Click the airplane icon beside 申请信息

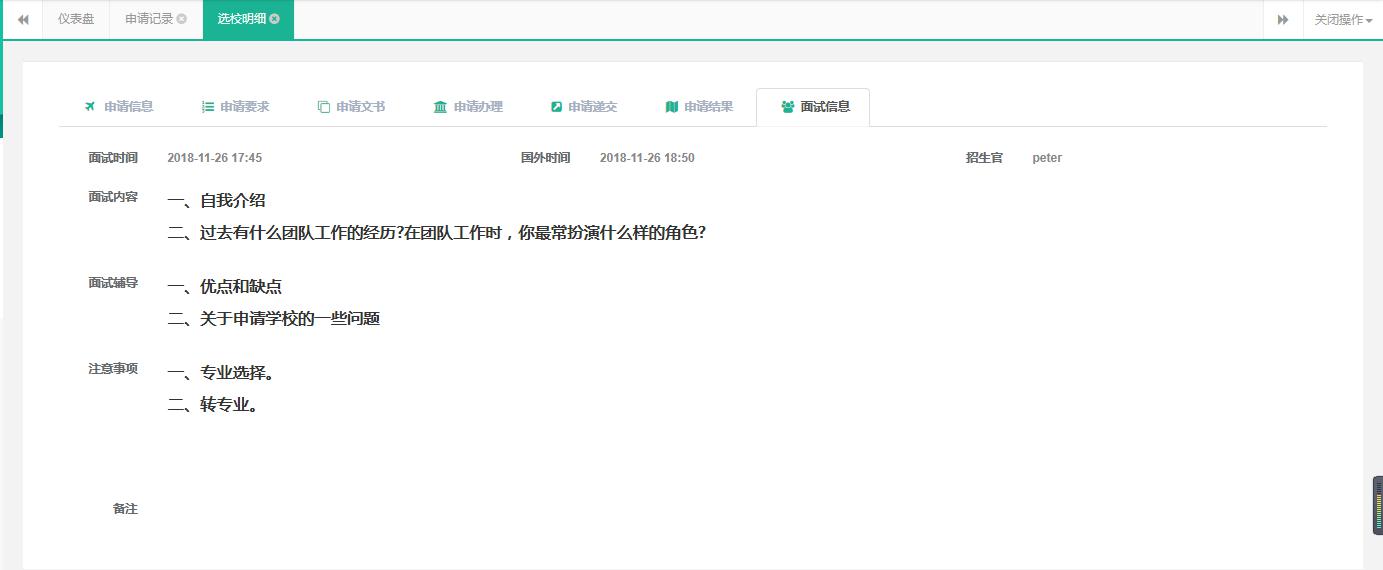[x=90, y=107]
